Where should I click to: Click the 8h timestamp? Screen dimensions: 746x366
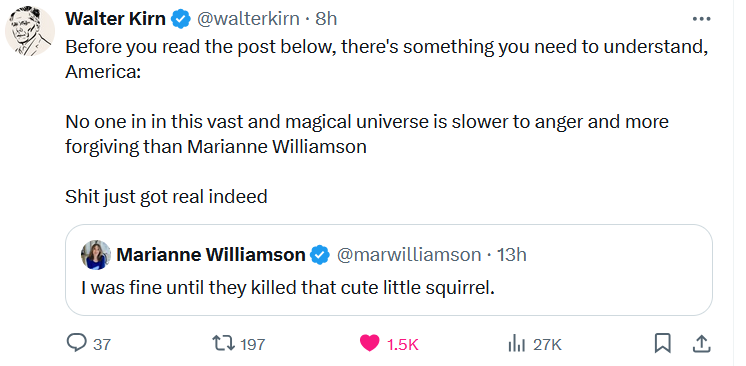pos(326,19)
